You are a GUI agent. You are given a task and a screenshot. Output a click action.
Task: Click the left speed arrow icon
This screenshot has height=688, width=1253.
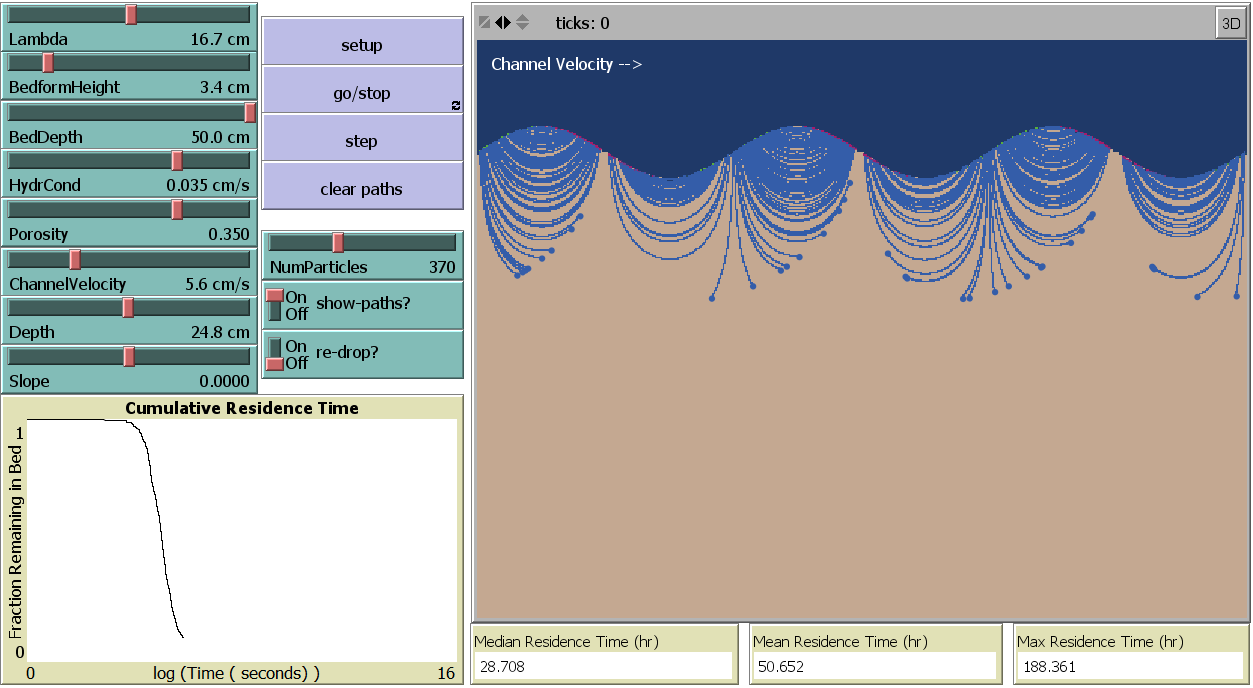coord(499,22)
